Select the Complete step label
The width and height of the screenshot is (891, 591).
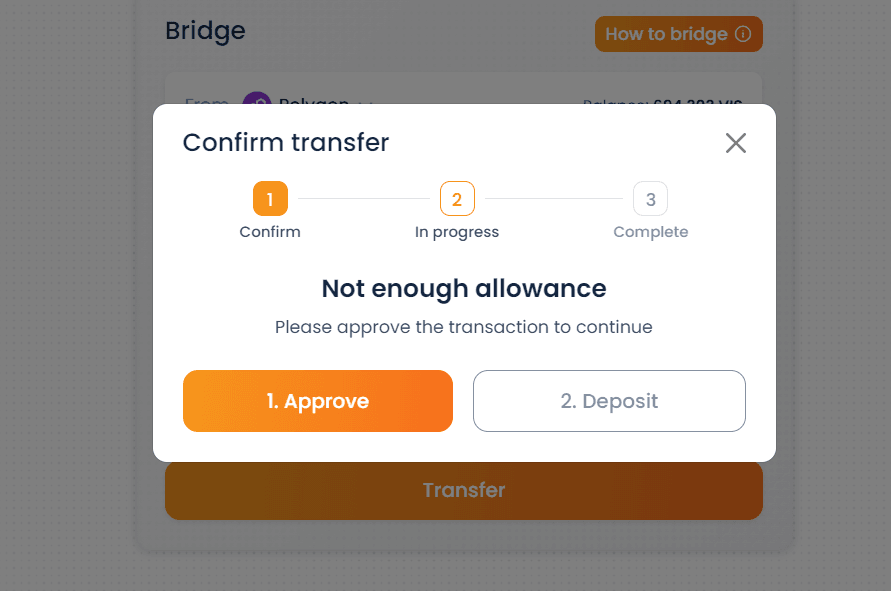651,232
